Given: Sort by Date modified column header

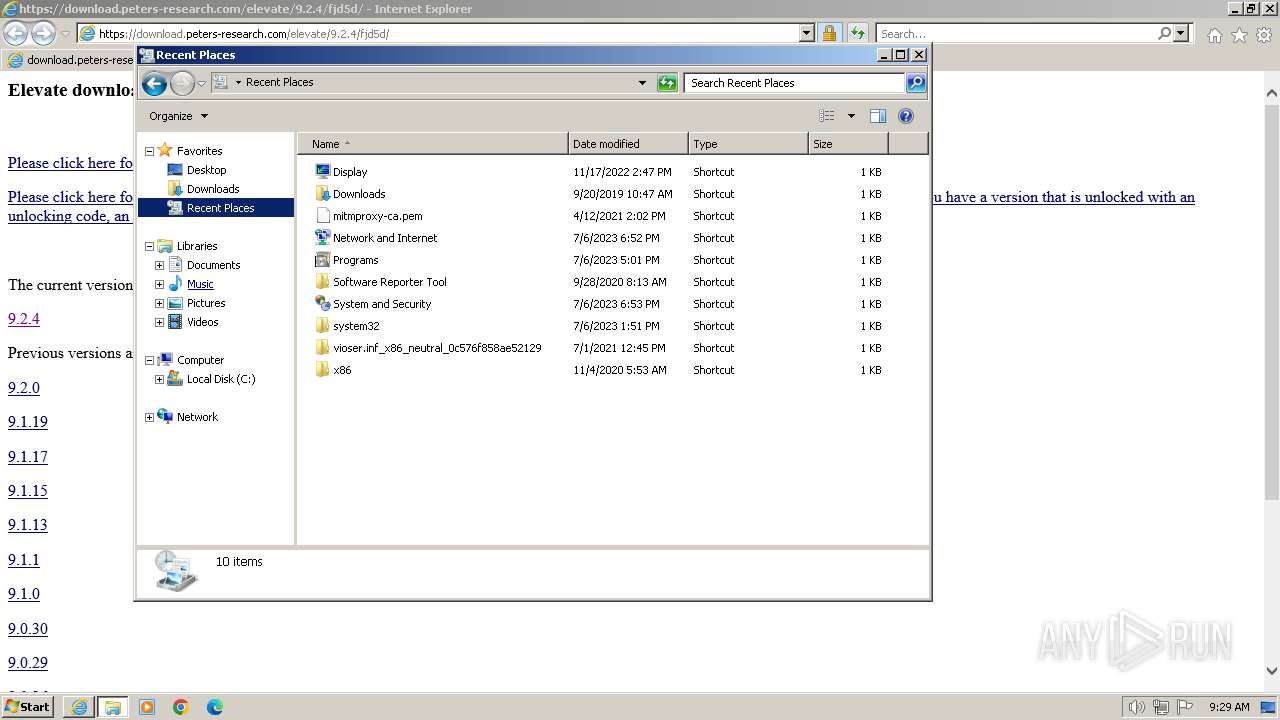Looking at the screenshot, I should click(x=628, y=144).
